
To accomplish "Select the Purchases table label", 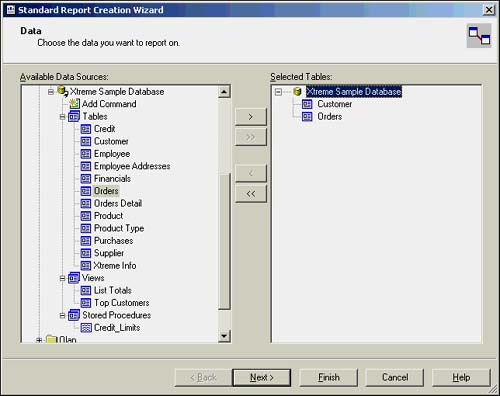I will point(113,241).
